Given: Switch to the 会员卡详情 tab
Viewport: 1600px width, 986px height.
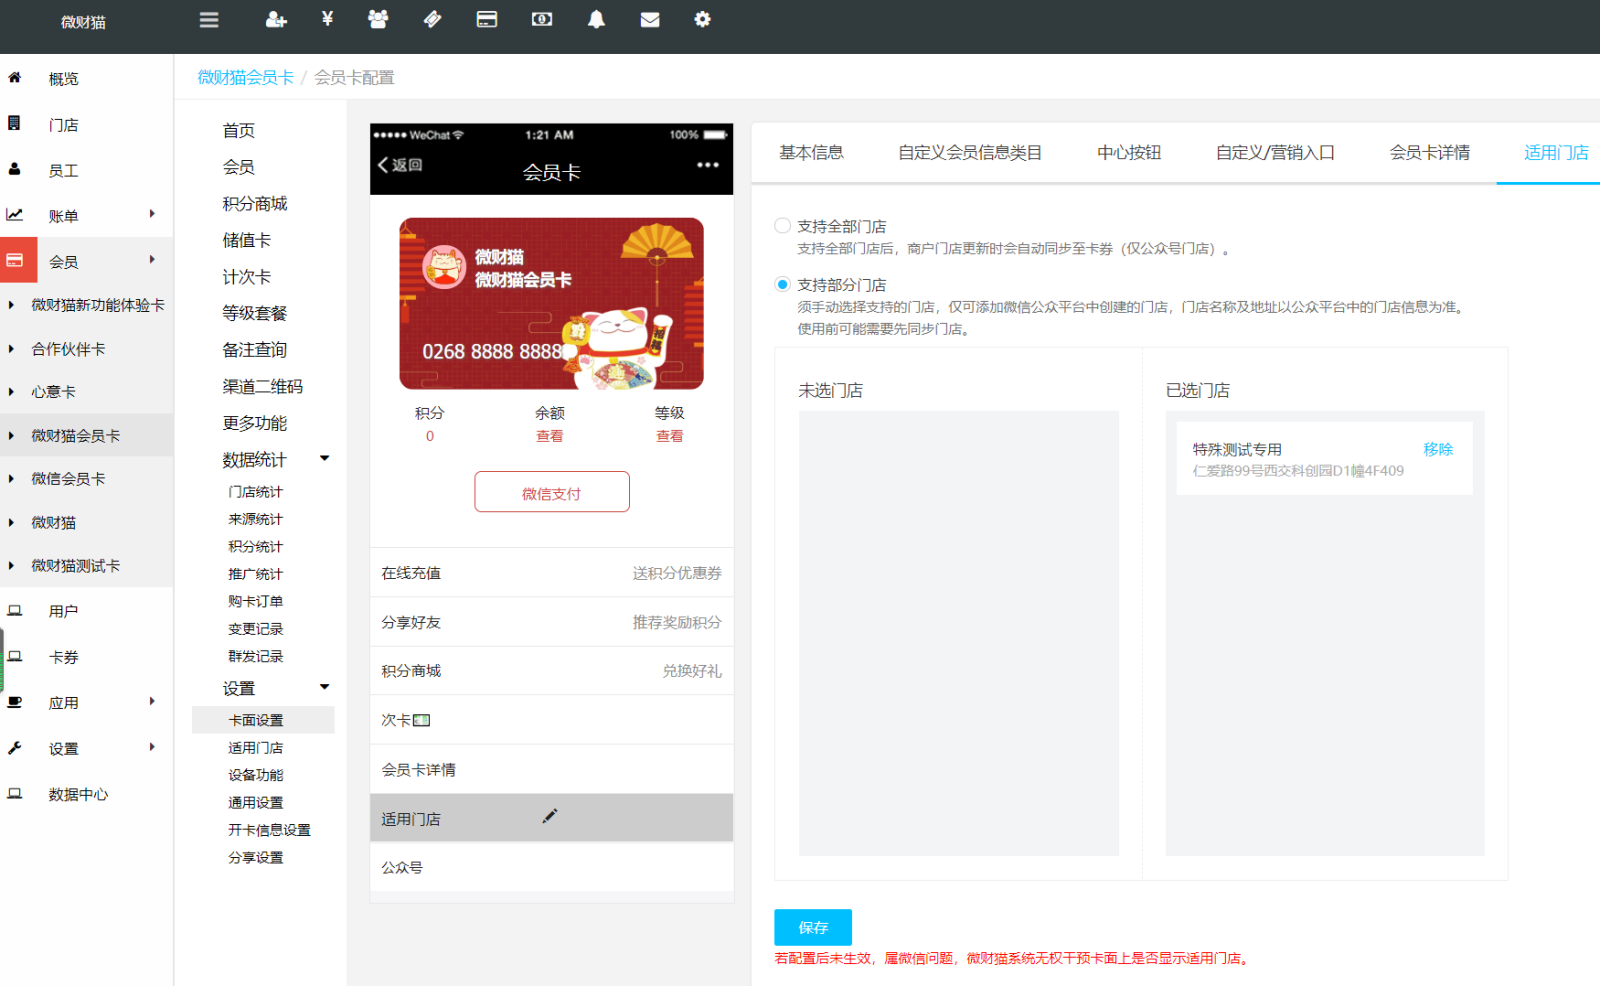Looking at the screenshot, I should coord(1430,152).
